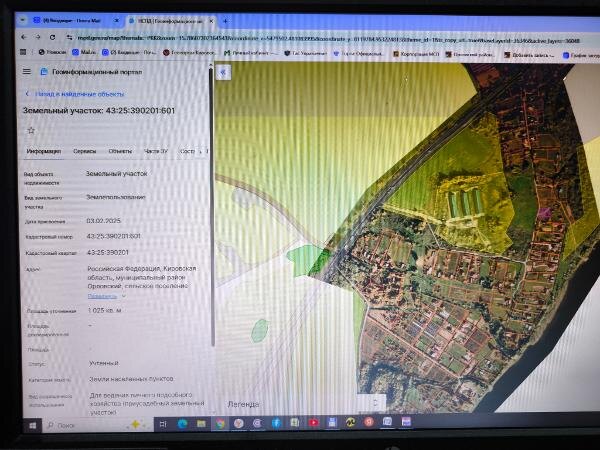Collapse the side panel with double-arrow button
This screenshot has width=600, height=450.
pyautogui.click(x=223, y=72)
